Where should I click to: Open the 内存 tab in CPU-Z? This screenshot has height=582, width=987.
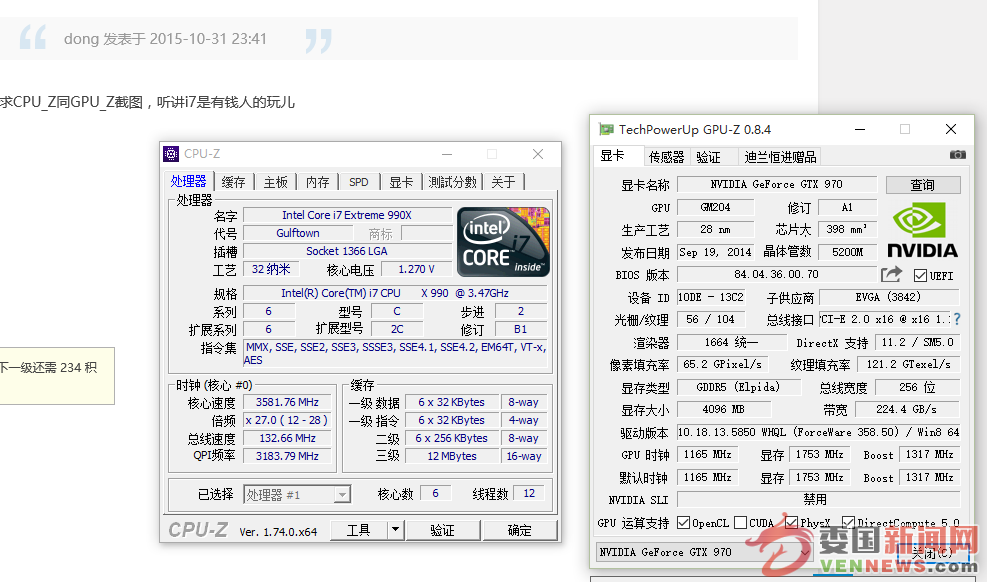tap(317, 182)
